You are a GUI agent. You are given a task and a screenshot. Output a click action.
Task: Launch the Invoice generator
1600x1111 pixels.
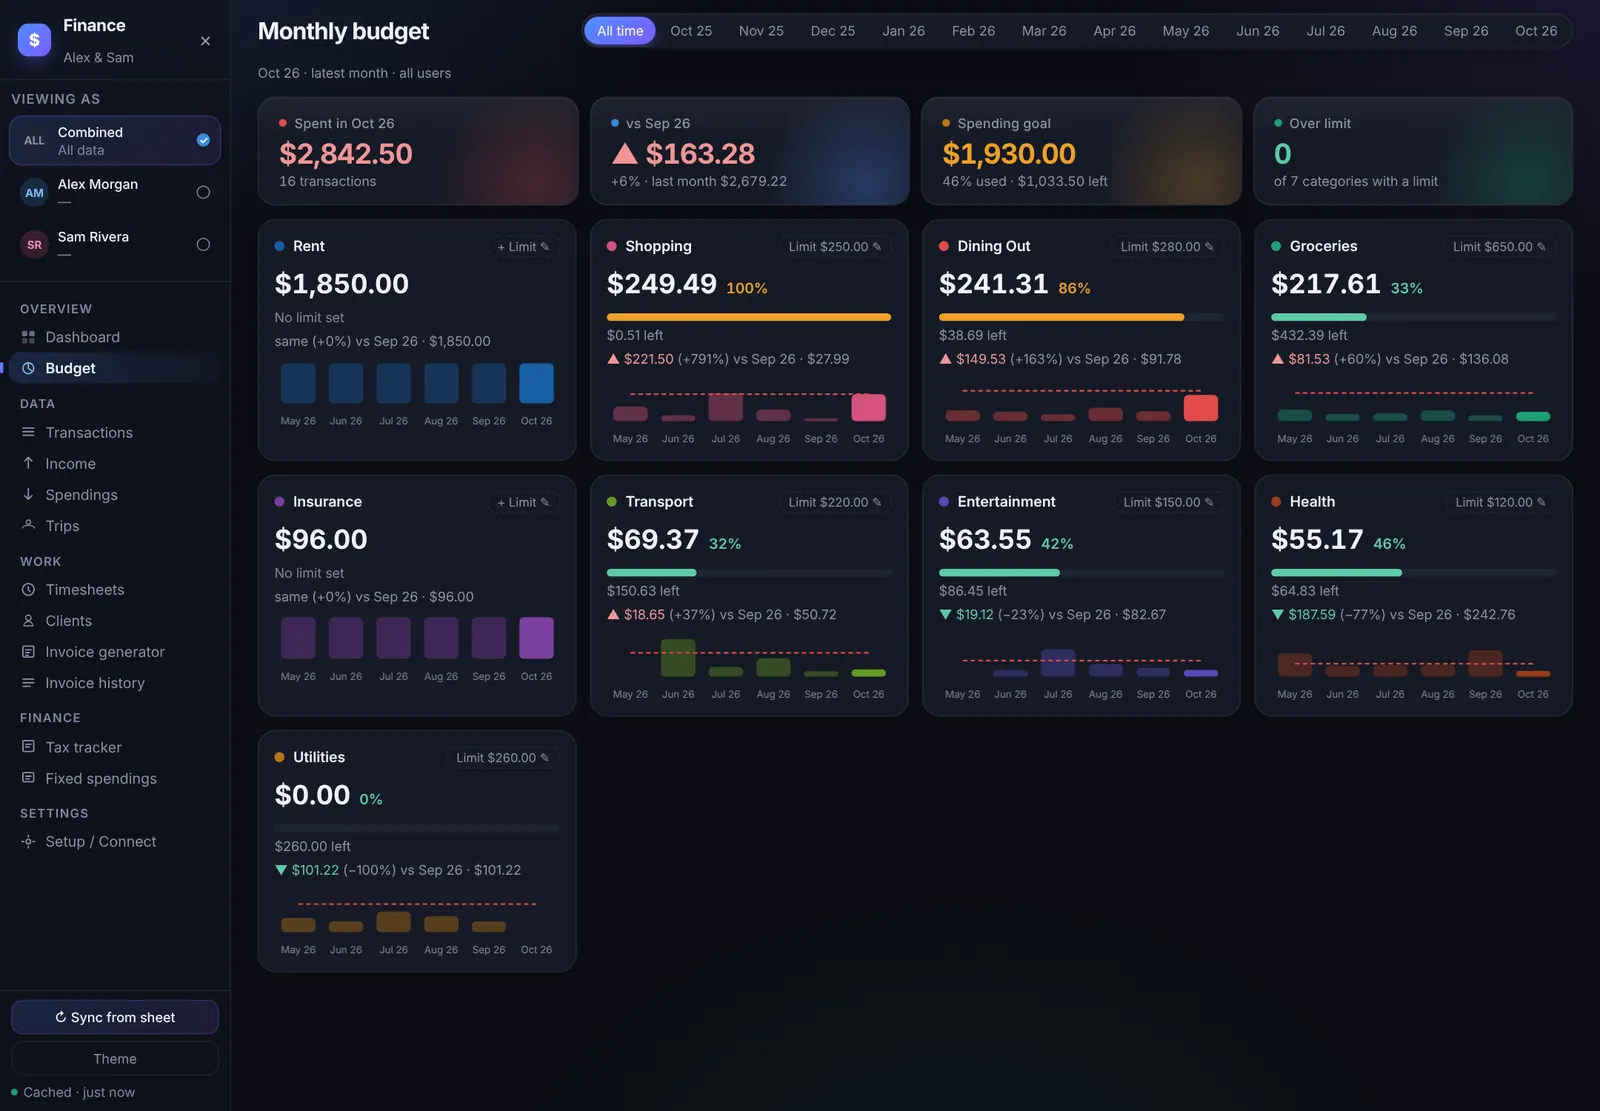coord(115,651)
